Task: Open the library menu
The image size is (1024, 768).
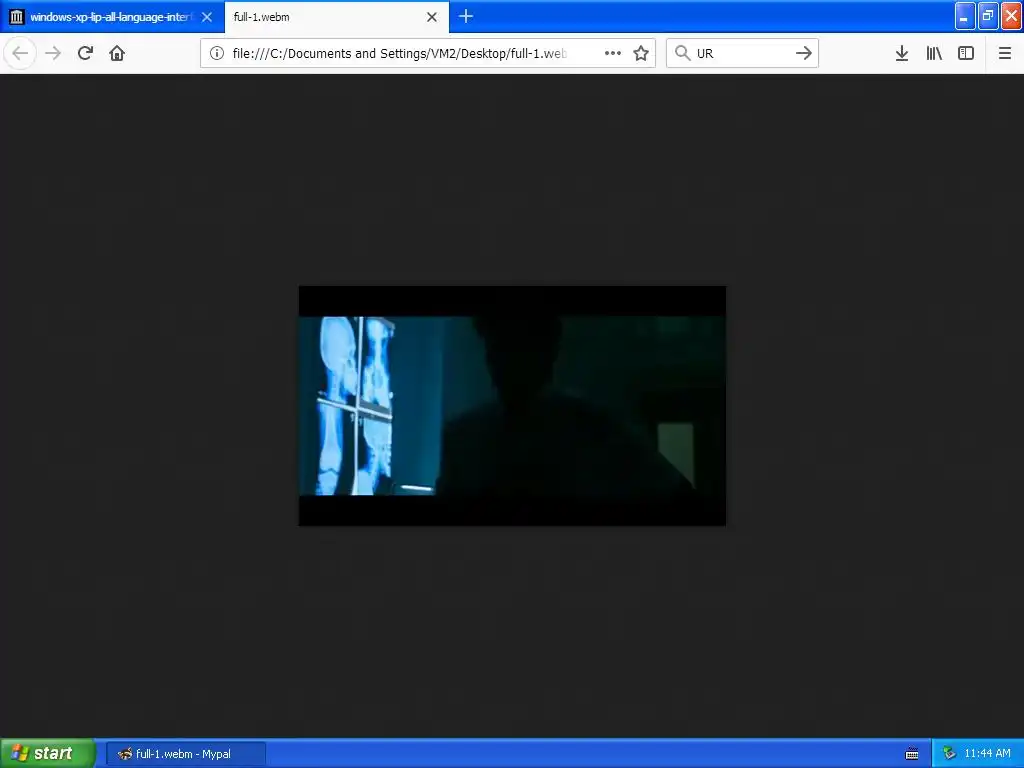Action: (x=934, y=53)
